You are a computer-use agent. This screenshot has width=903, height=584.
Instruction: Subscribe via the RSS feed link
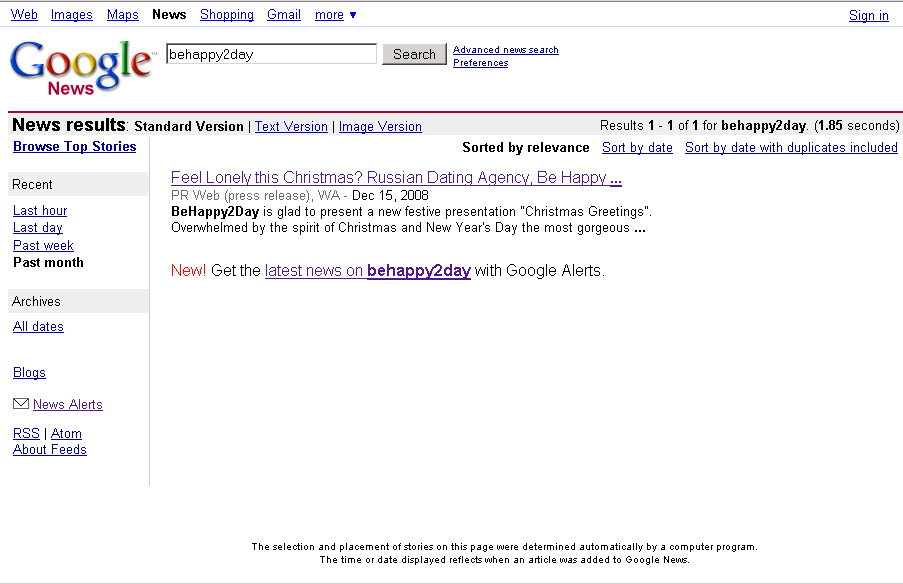26,434
